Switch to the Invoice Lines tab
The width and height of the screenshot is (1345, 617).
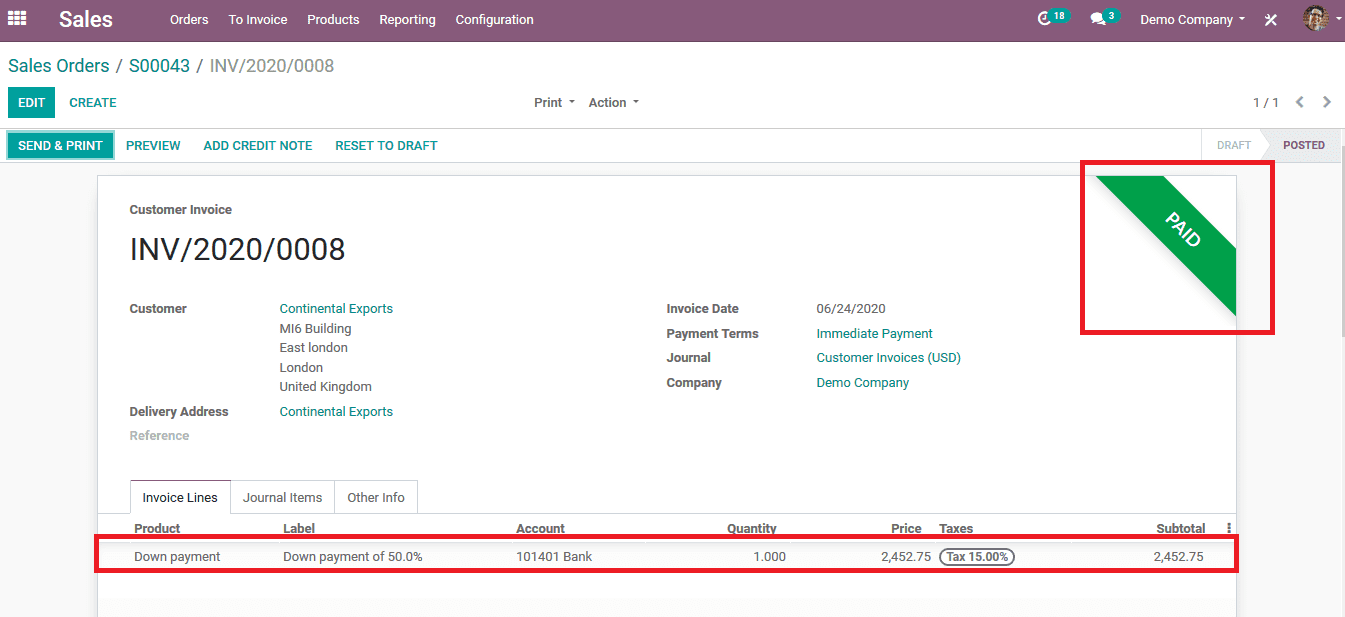coord(180,497)
